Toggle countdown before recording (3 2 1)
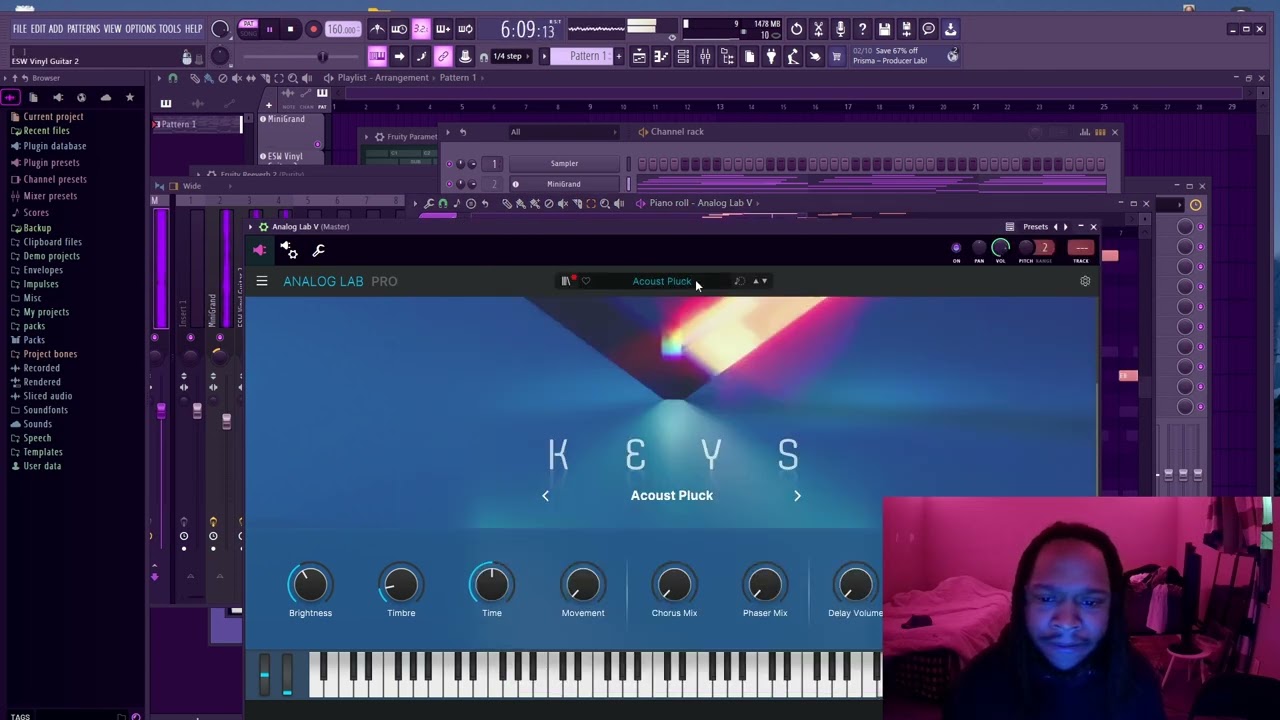 tap(421, 29)
